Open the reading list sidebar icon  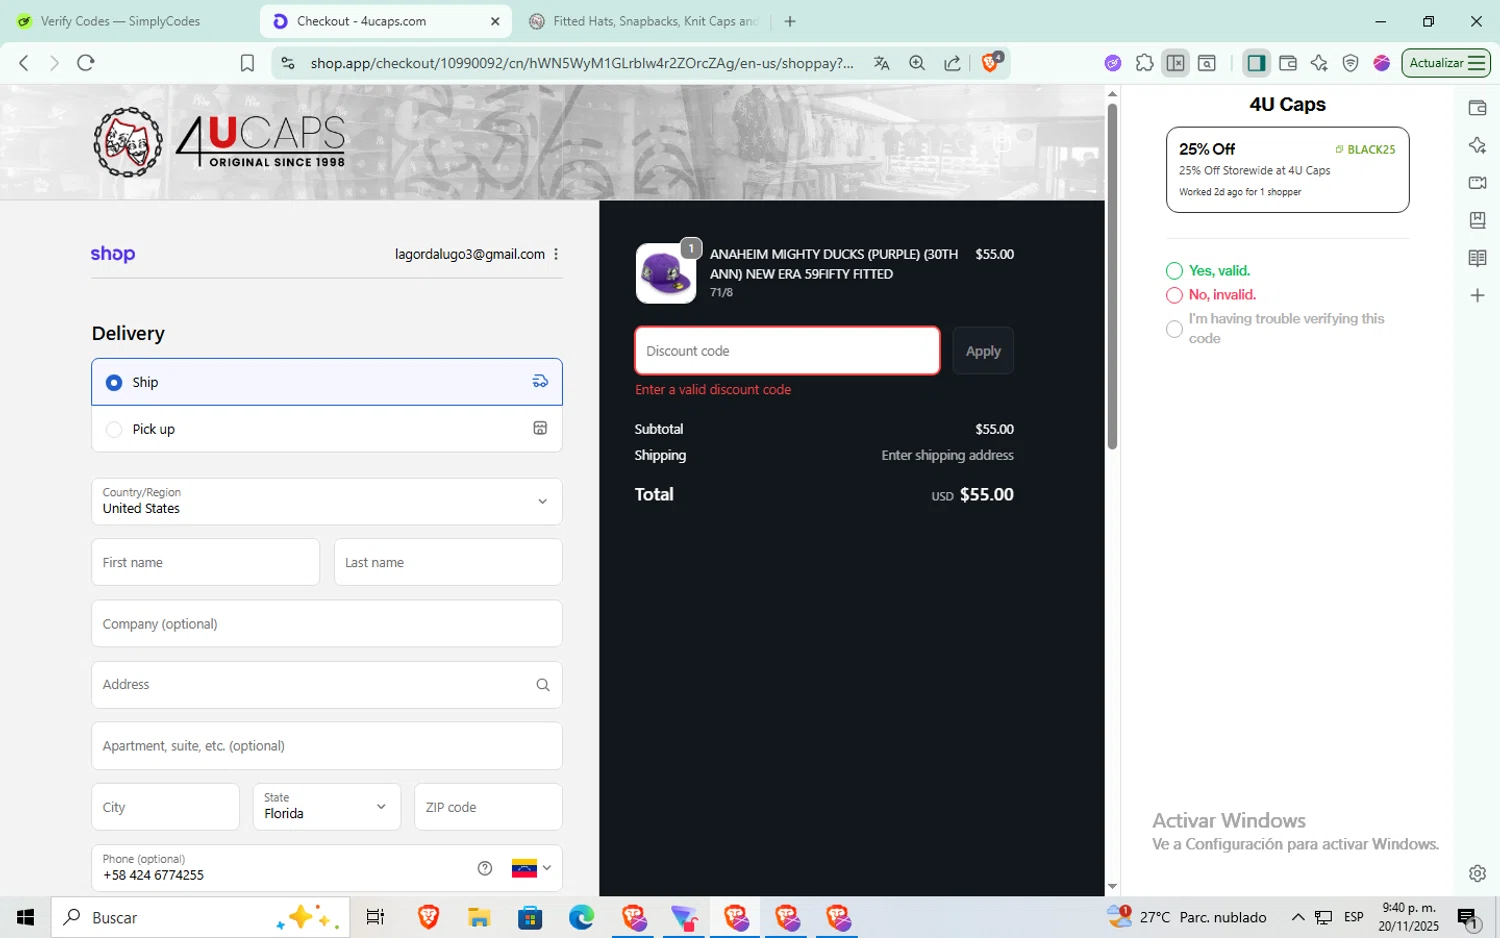[x=1477, y=258]
